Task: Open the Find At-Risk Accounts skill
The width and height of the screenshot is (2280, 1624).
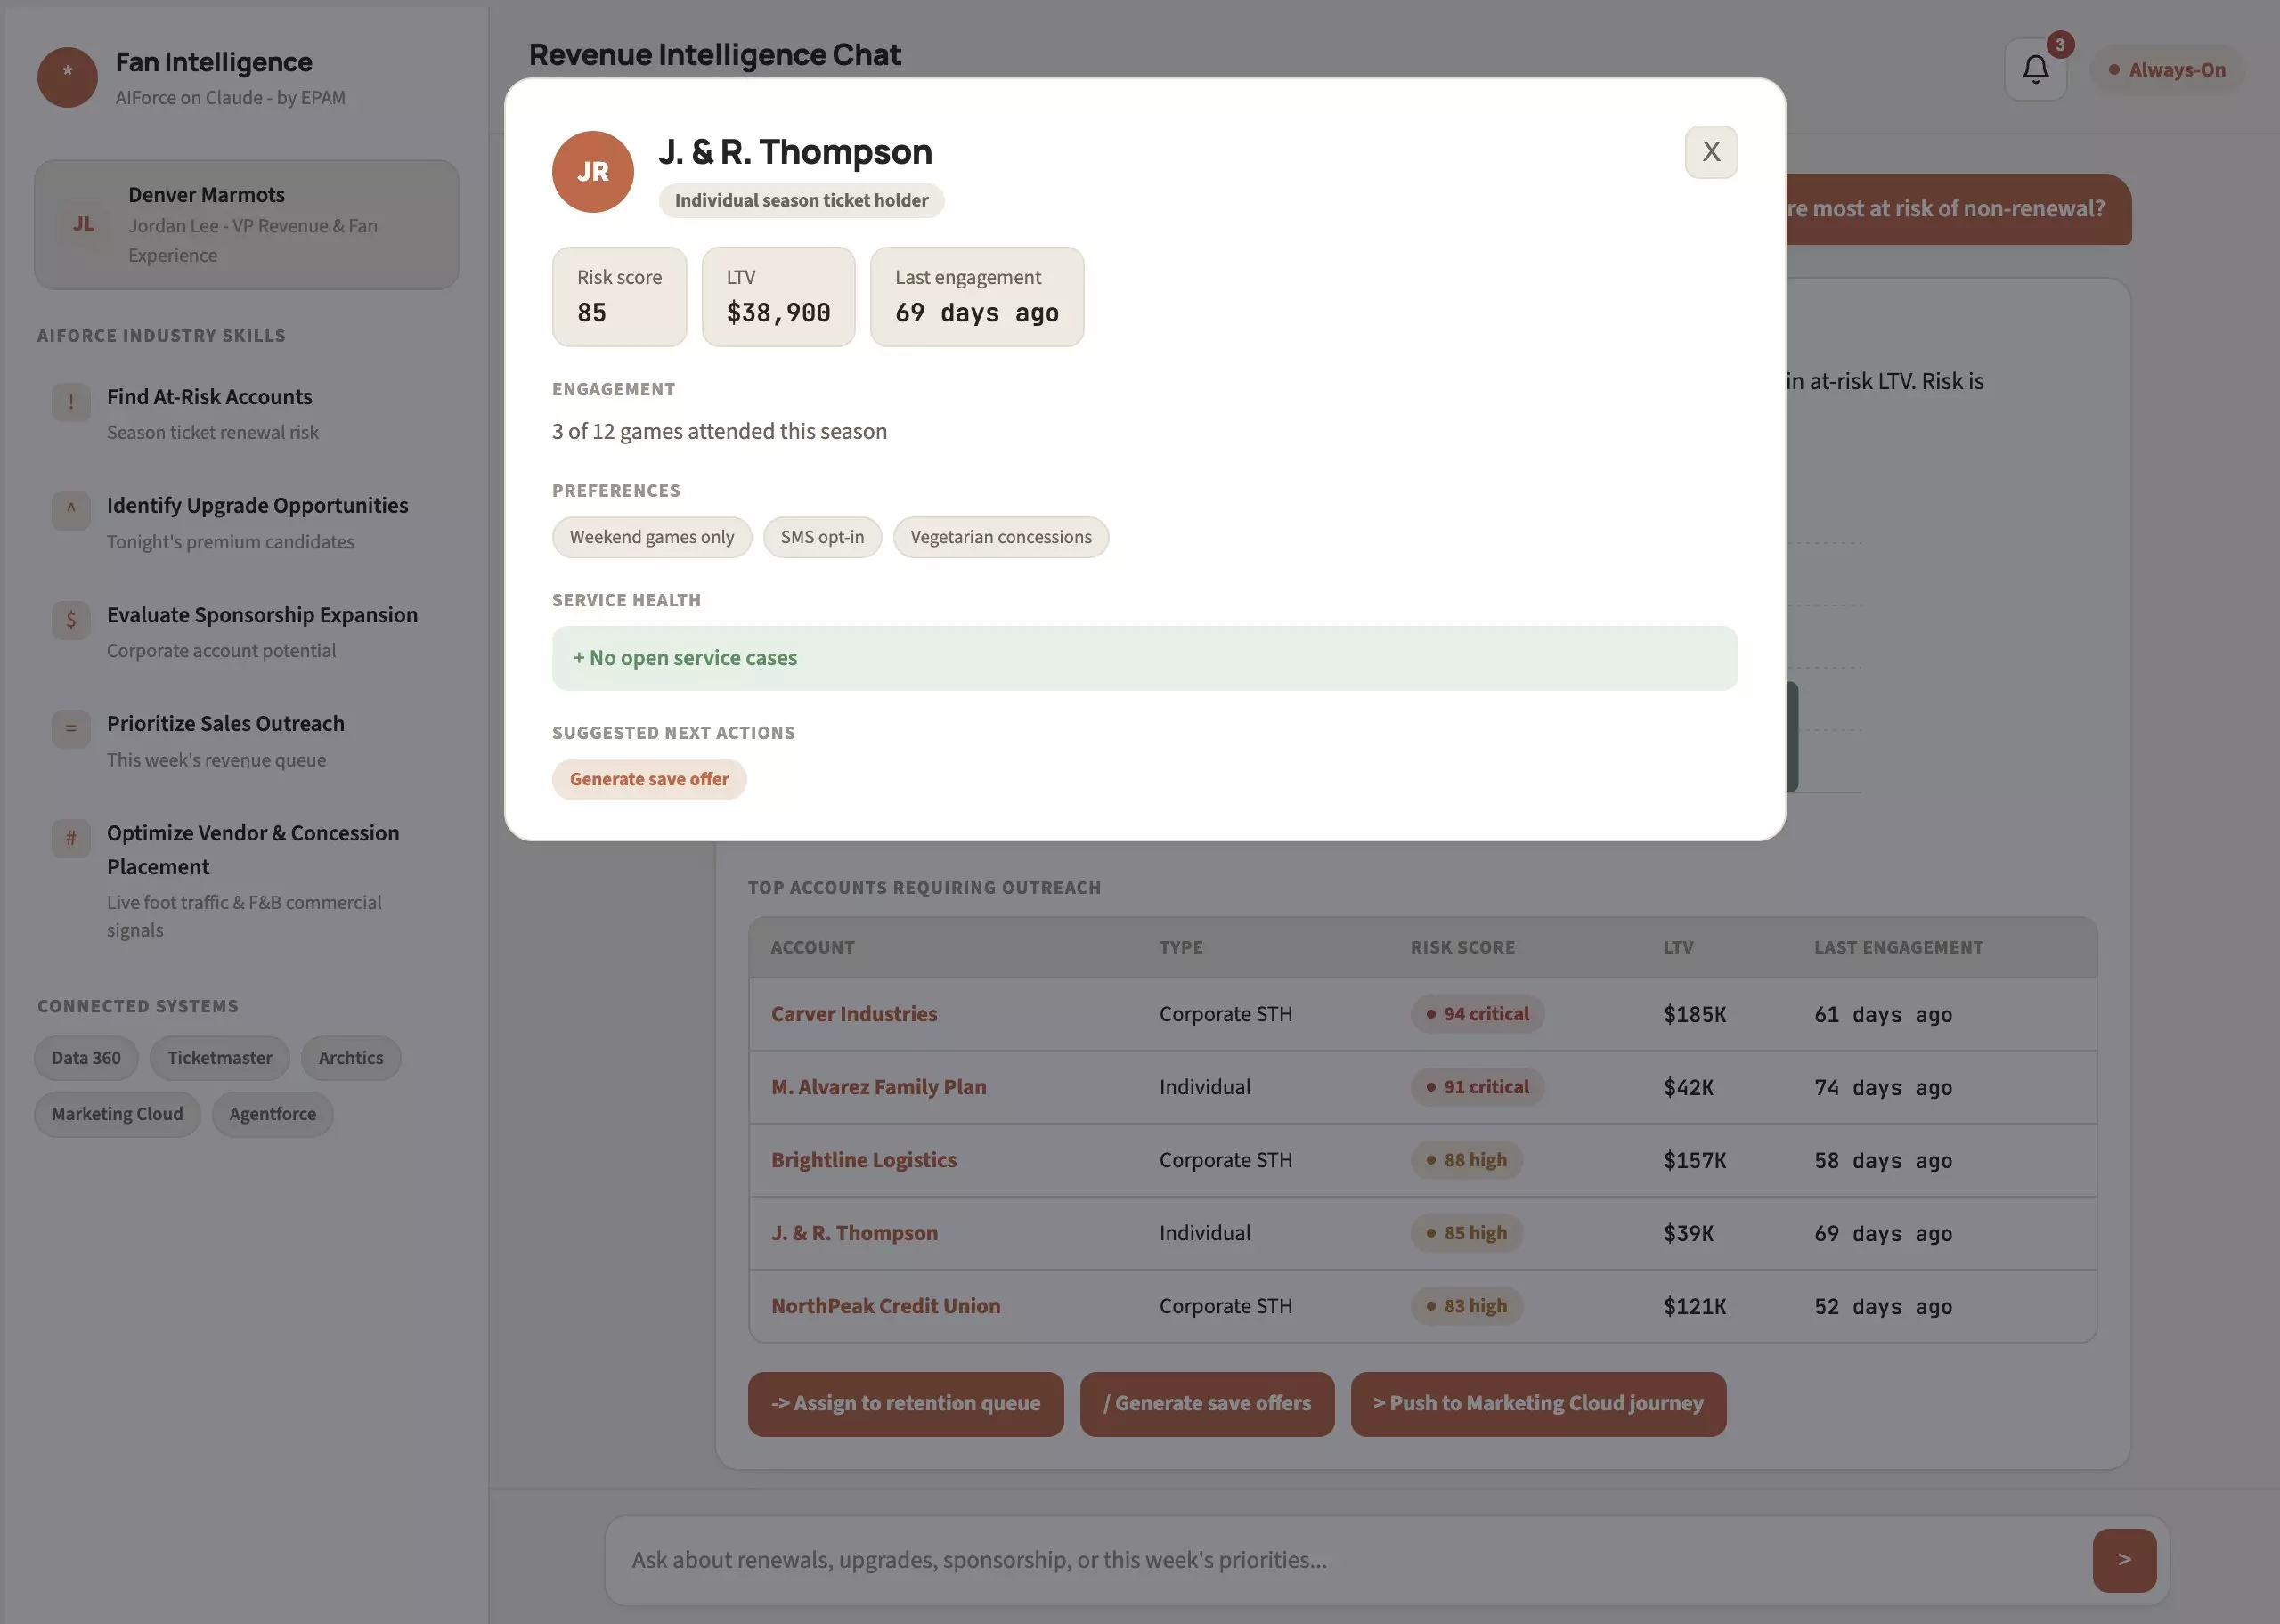Action: pyautogui.click(x=246, y=413)
